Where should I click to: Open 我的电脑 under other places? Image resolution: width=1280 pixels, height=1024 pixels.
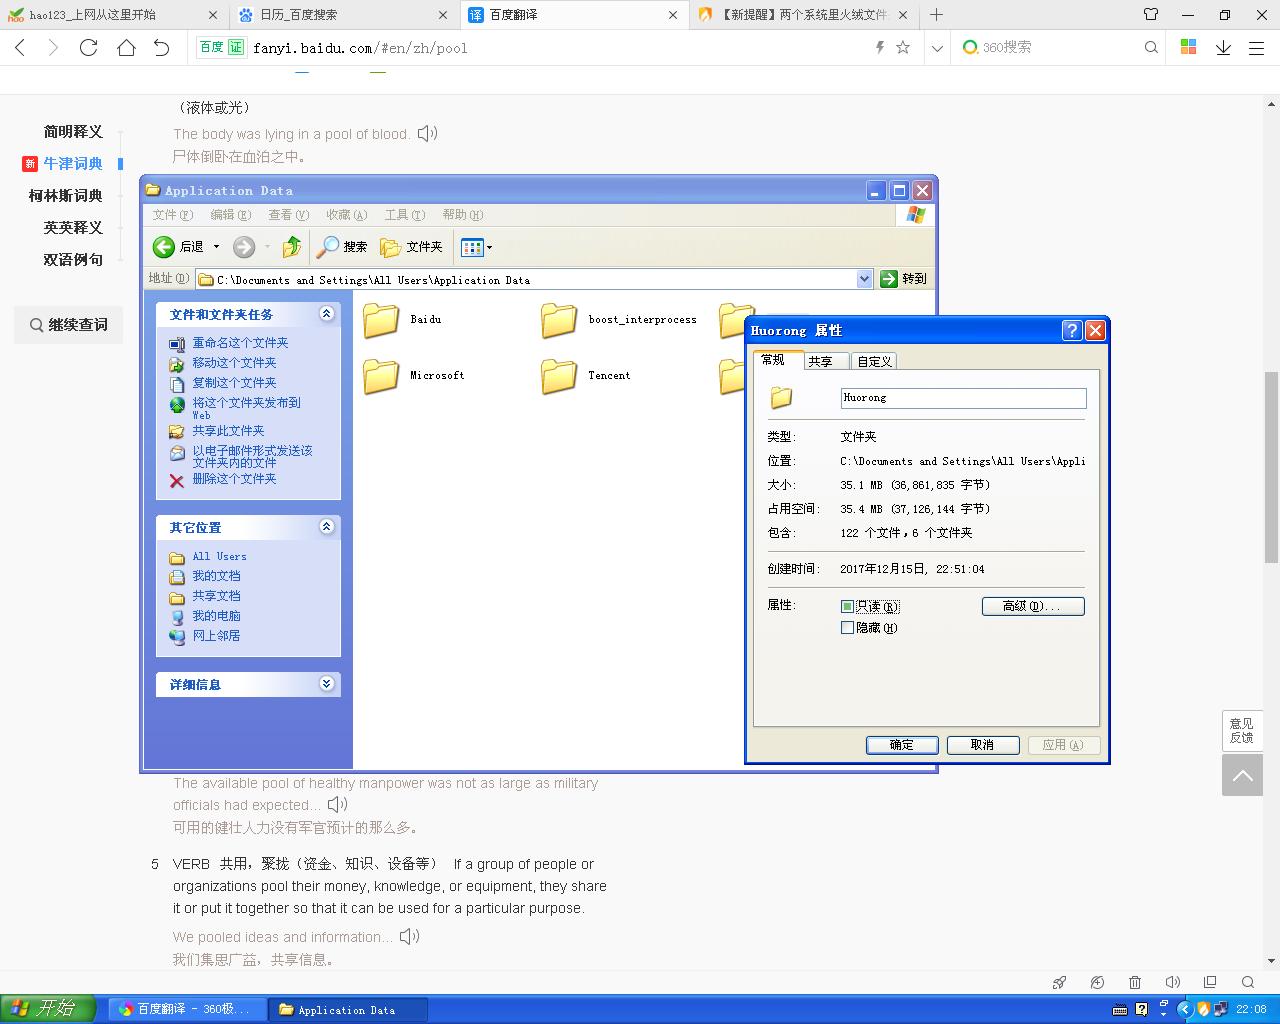216,616
